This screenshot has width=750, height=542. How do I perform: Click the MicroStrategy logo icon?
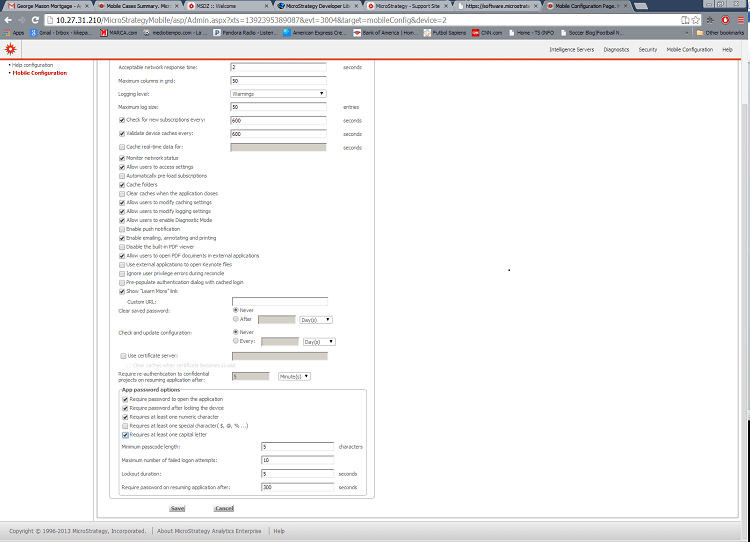pos(9,49)
